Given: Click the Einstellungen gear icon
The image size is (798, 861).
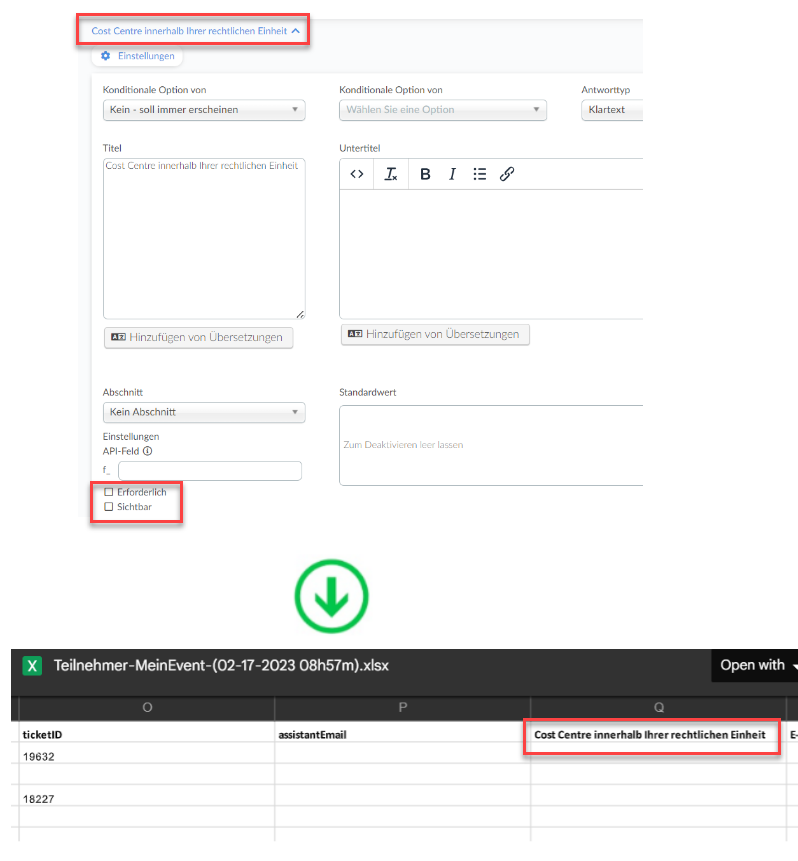Looking at the screenshot, I should coord(105,55).
